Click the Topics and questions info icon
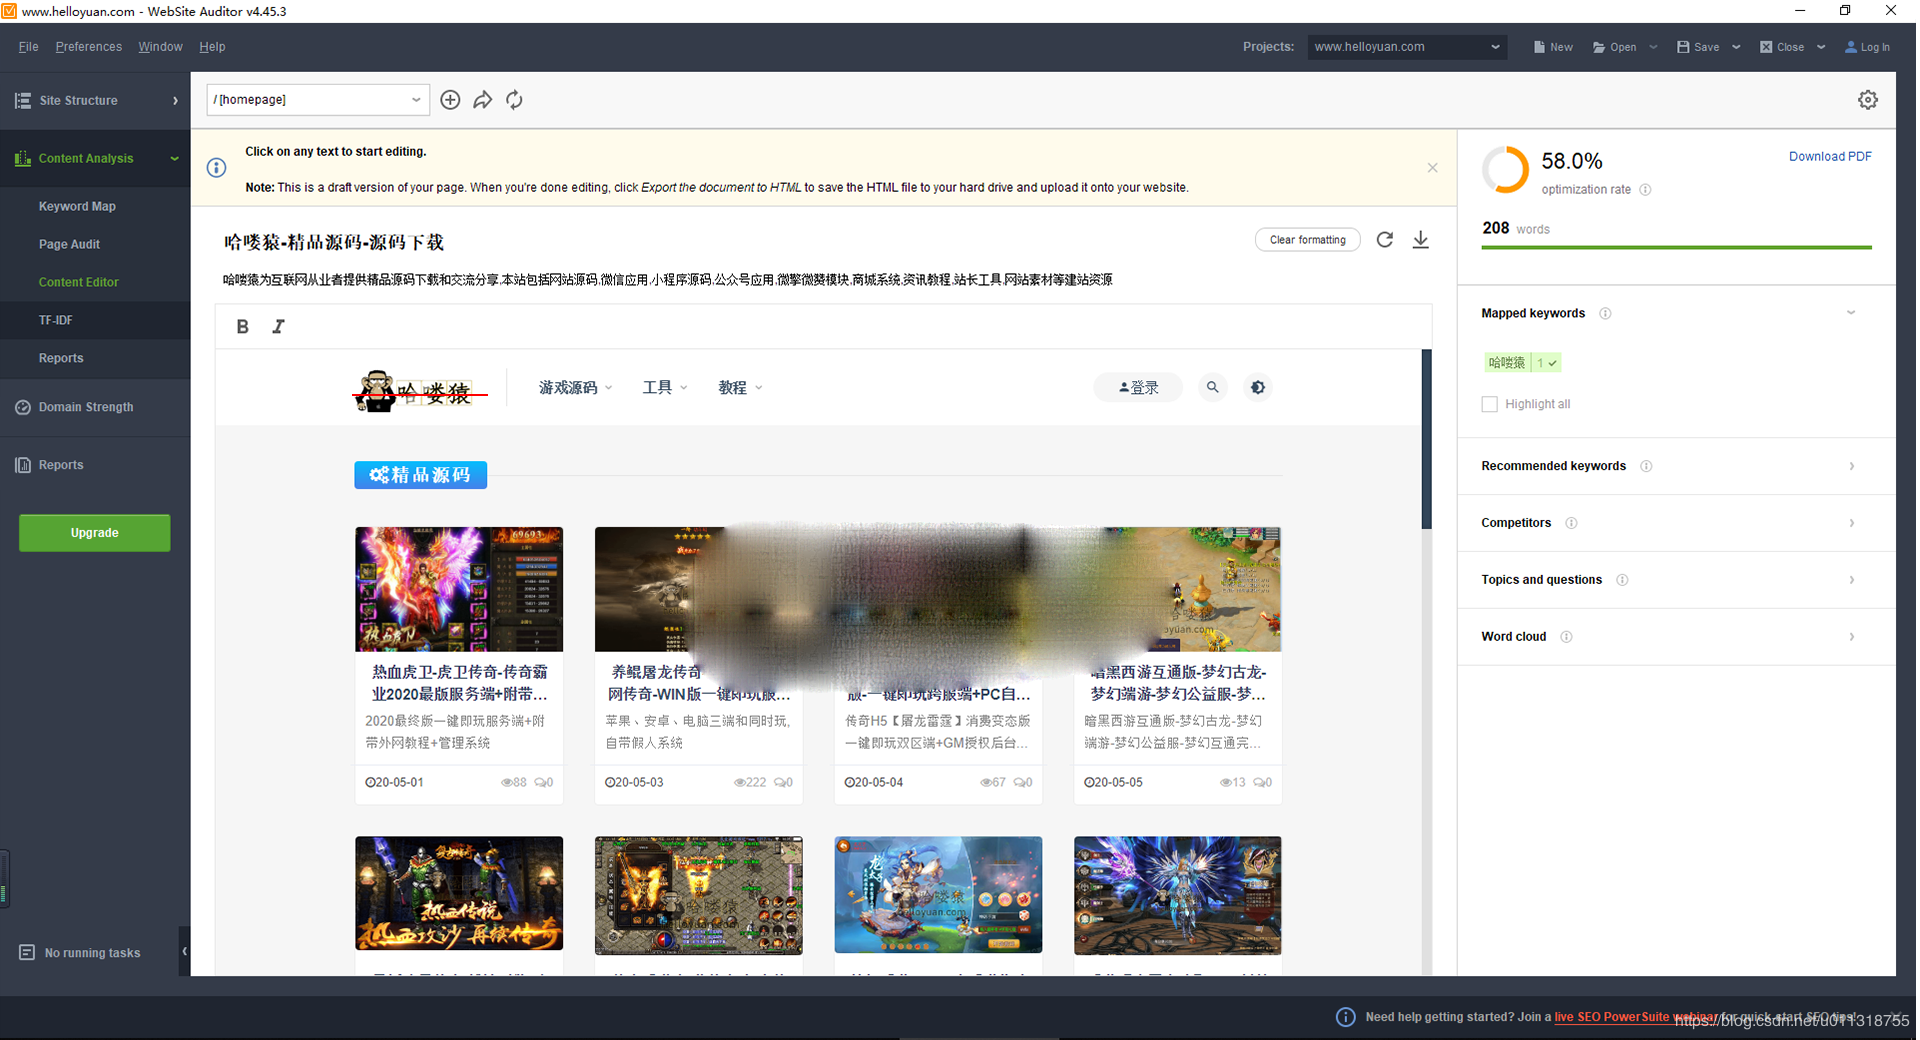The height and width of the screenshot is (1040, 1920). pyautogui.click(x=1622, y=580)
